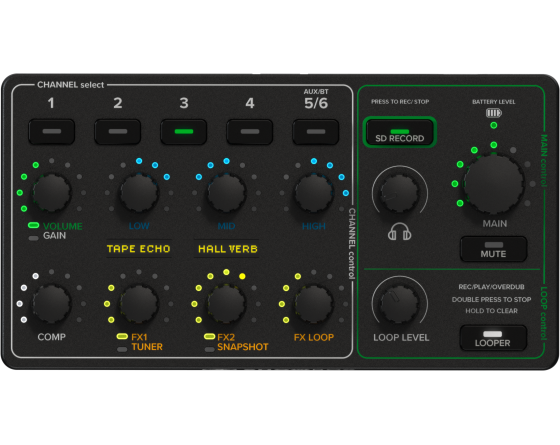Click the green VOLUME indicator LED

(34, 225)
